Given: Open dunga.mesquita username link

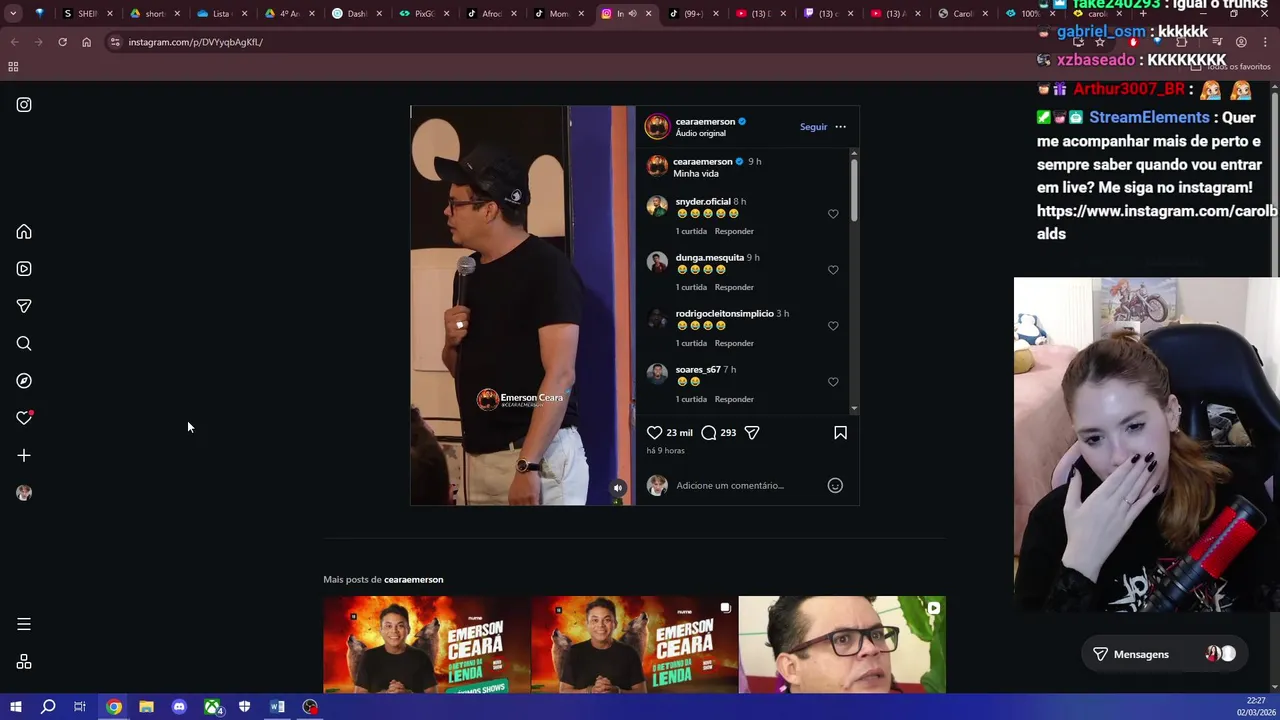Looking at the screenshot, I should (x=709, y=257).
